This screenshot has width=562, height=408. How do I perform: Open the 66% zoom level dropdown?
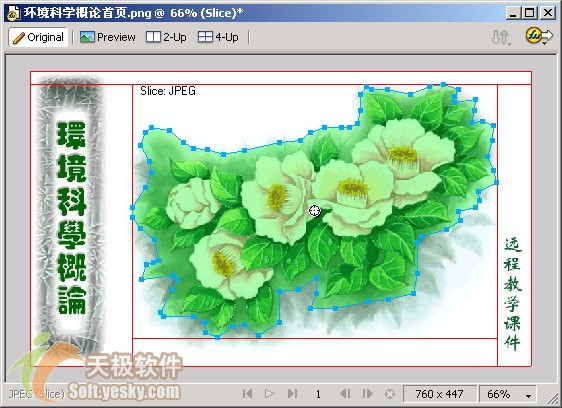pos(508,394)
